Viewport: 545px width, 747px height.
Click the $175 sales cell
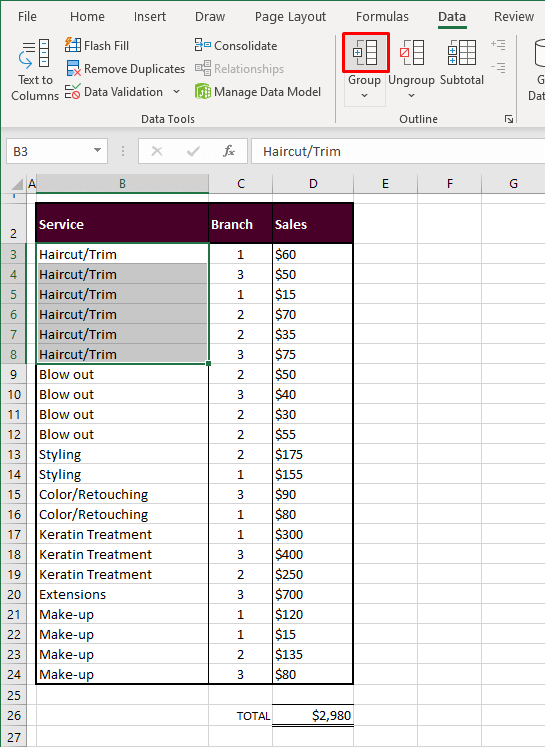tap(313, 454)
